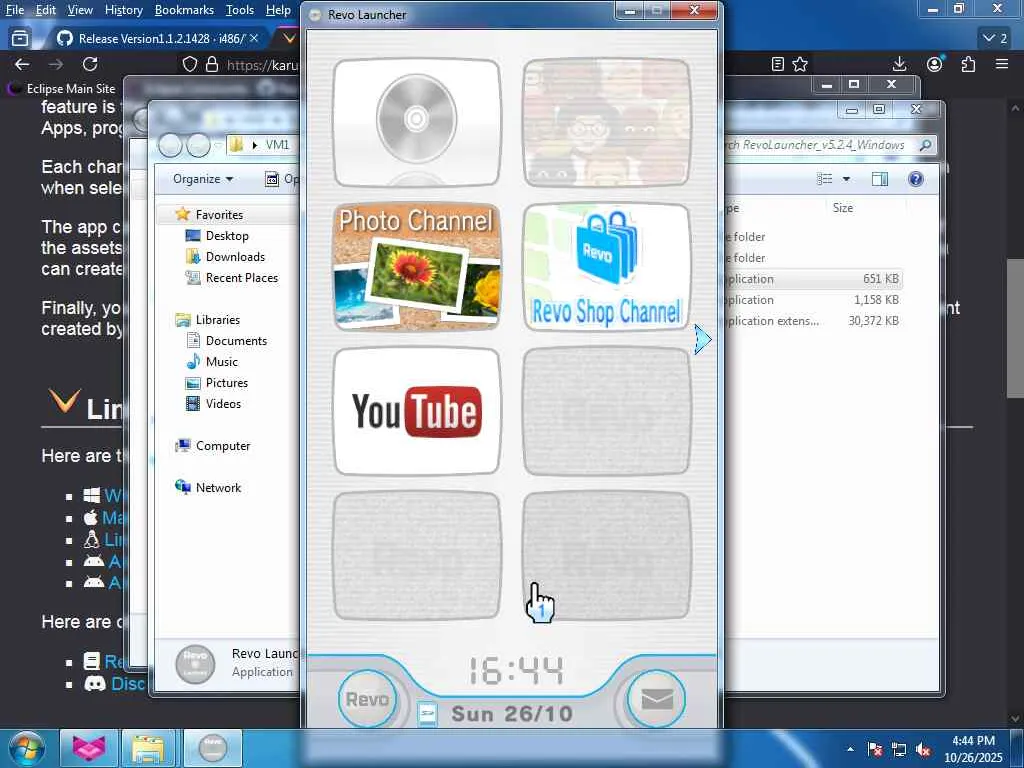The height and width of the screenshot is (768, 1024).
Task: Open the browser downloads panel
Action: click(x=899, y=64)
